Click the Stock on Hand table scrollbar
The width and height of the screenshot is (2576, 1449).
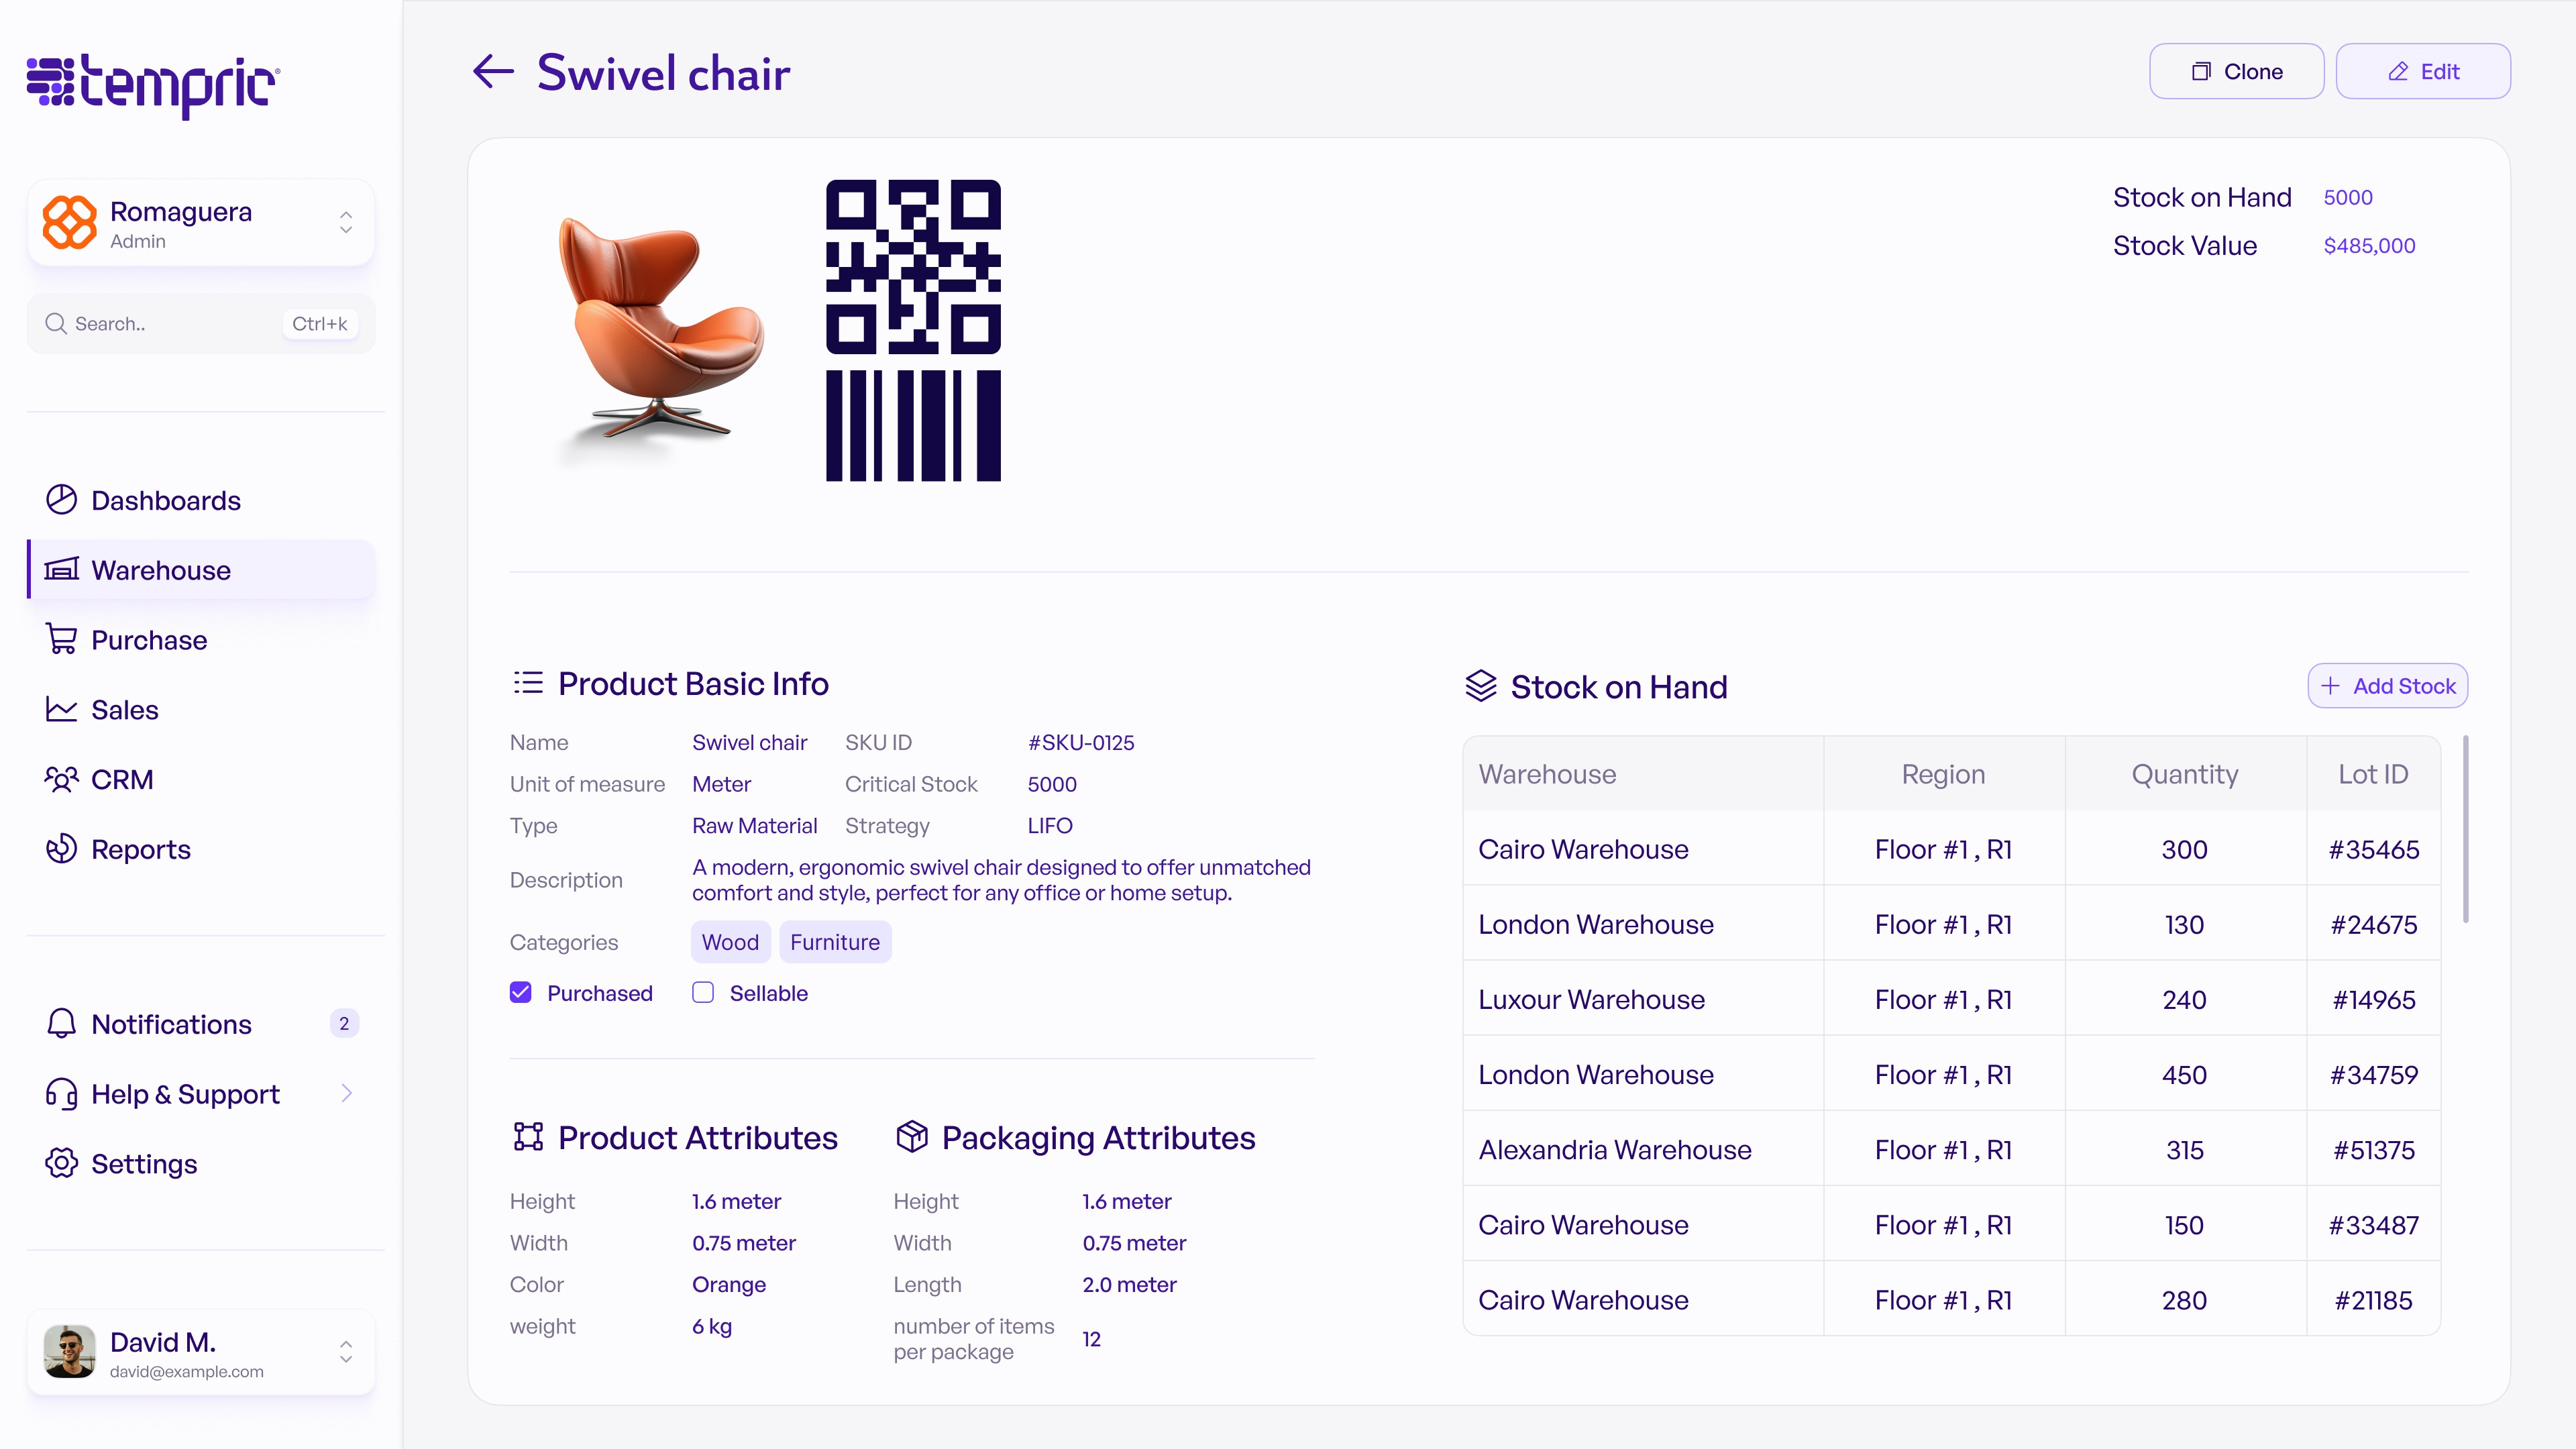(2466, 829)
